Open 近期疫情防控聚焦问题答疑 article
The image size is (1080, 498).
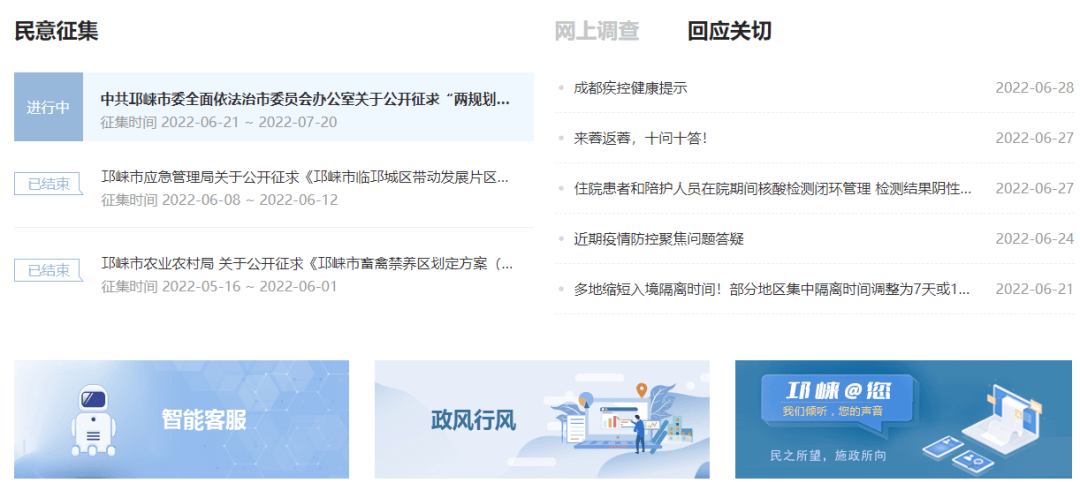click(658, 239)
